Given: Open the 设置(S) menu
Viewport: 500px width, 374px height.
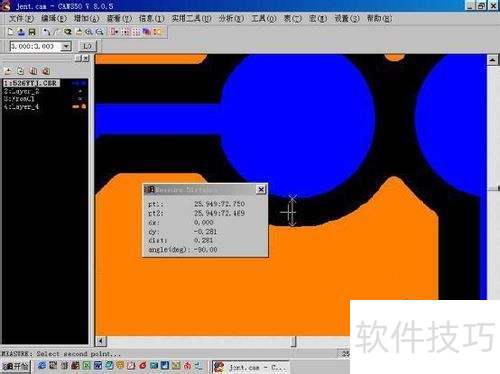Looking at the screenshot, I should (x=347, y=18).
